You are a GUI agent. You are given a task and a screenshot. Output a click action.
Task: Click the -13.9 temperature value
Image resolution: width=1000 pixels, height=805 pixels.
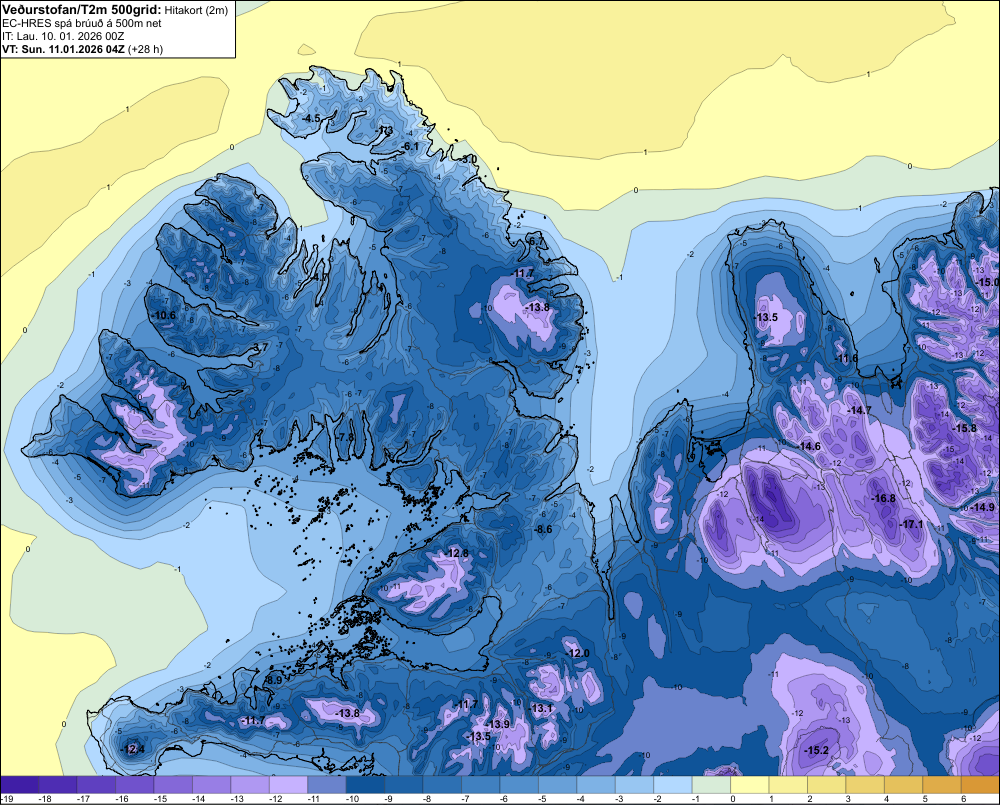(x=497, y=724)
